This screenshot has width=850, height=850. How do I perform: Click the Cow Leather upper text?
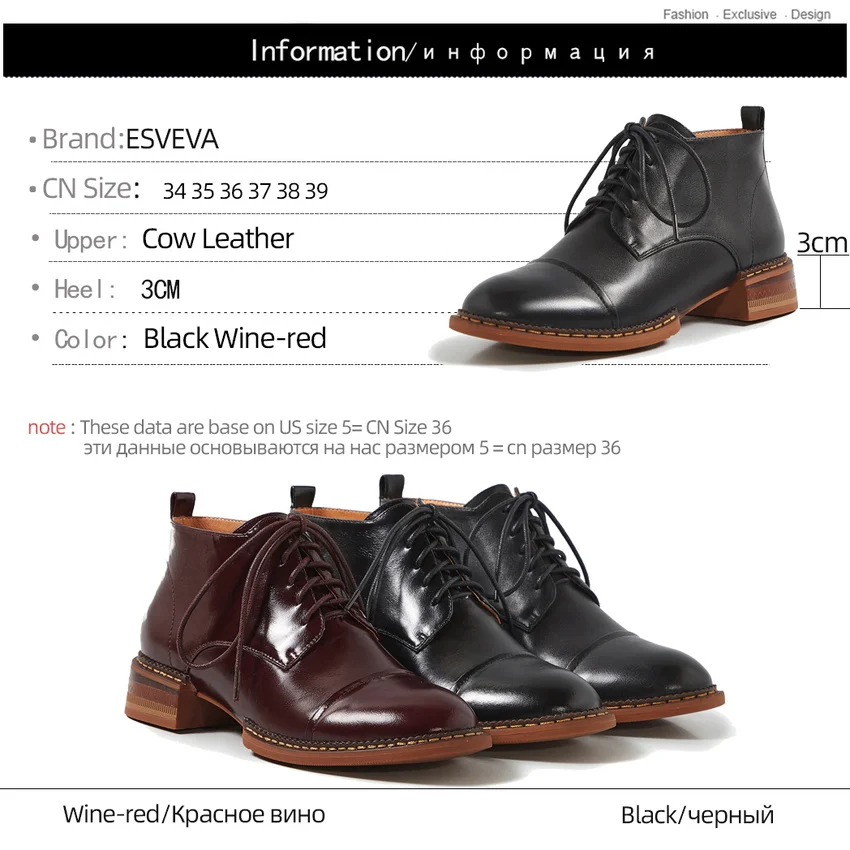217,239
